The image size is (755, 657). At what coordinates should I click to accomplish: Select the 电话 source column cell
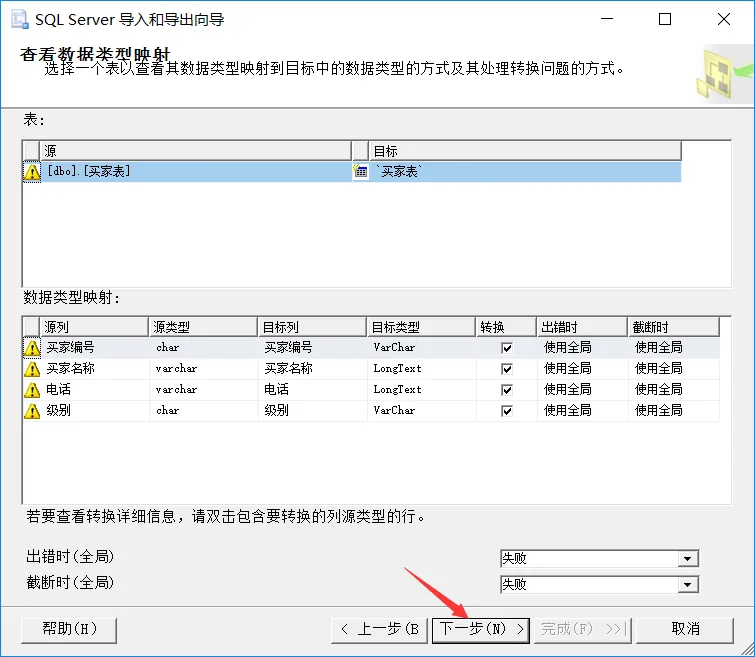point(95,389)
